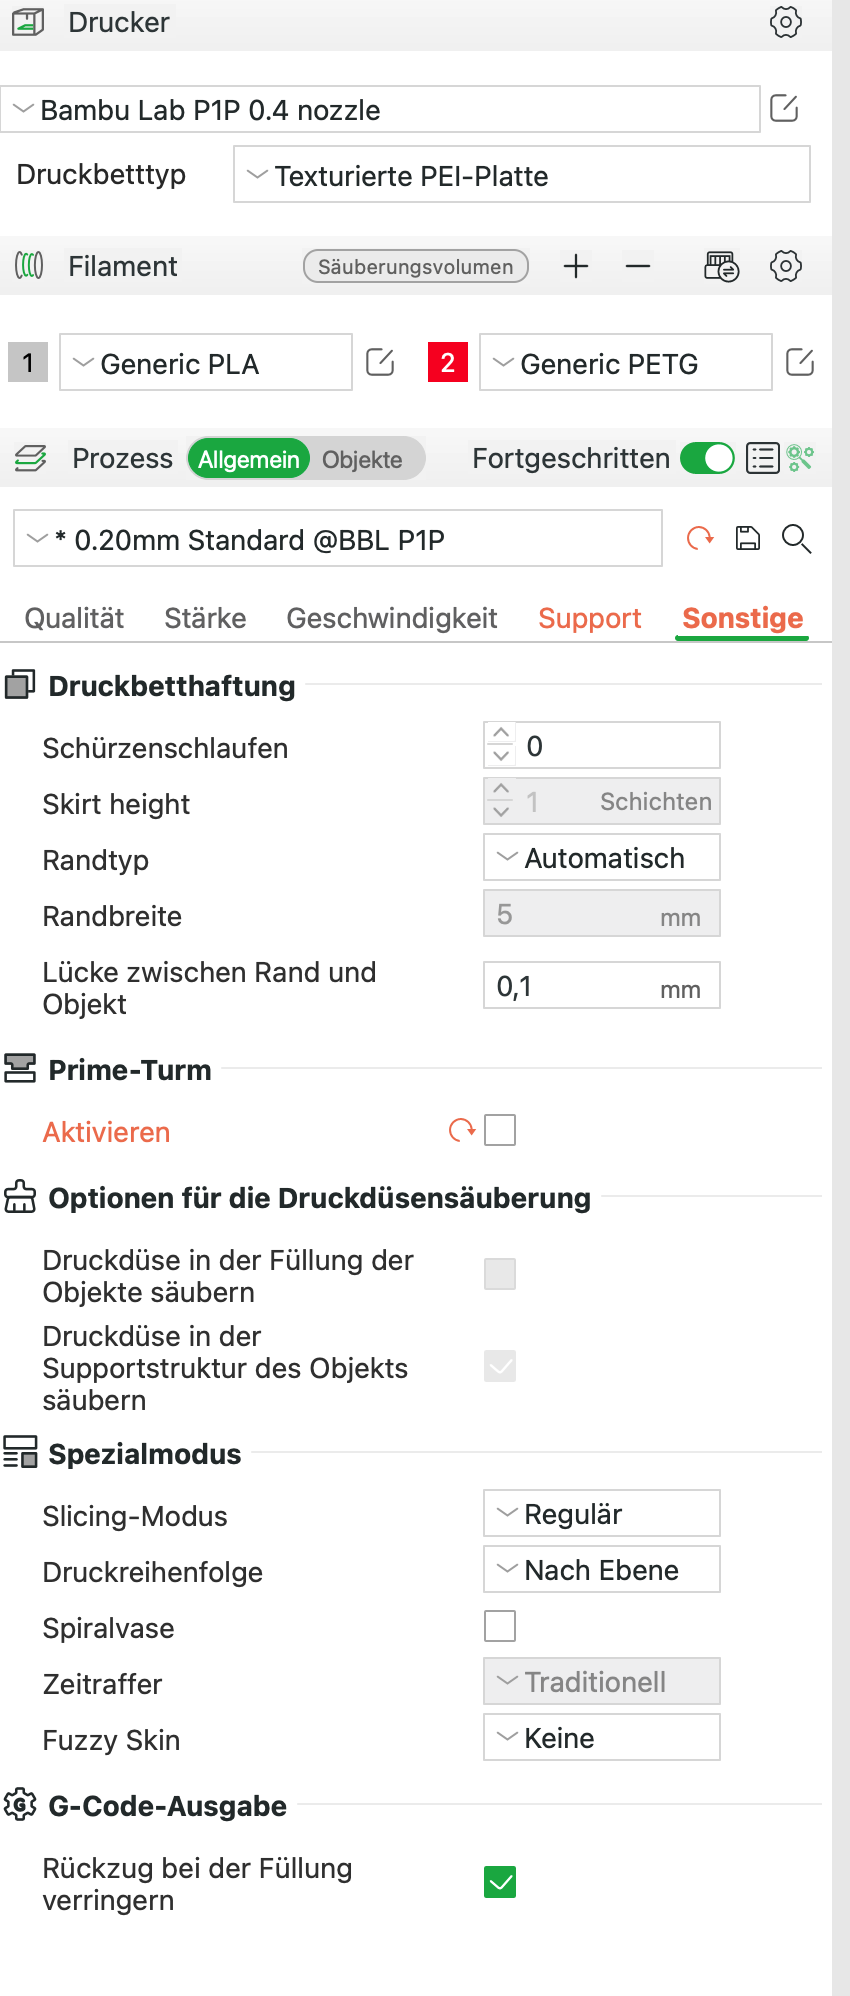This screenshot has width=850, height=1996.
Task: Expand the Fuzzy Skin dropdown
Action: (x=601, y=1738)
